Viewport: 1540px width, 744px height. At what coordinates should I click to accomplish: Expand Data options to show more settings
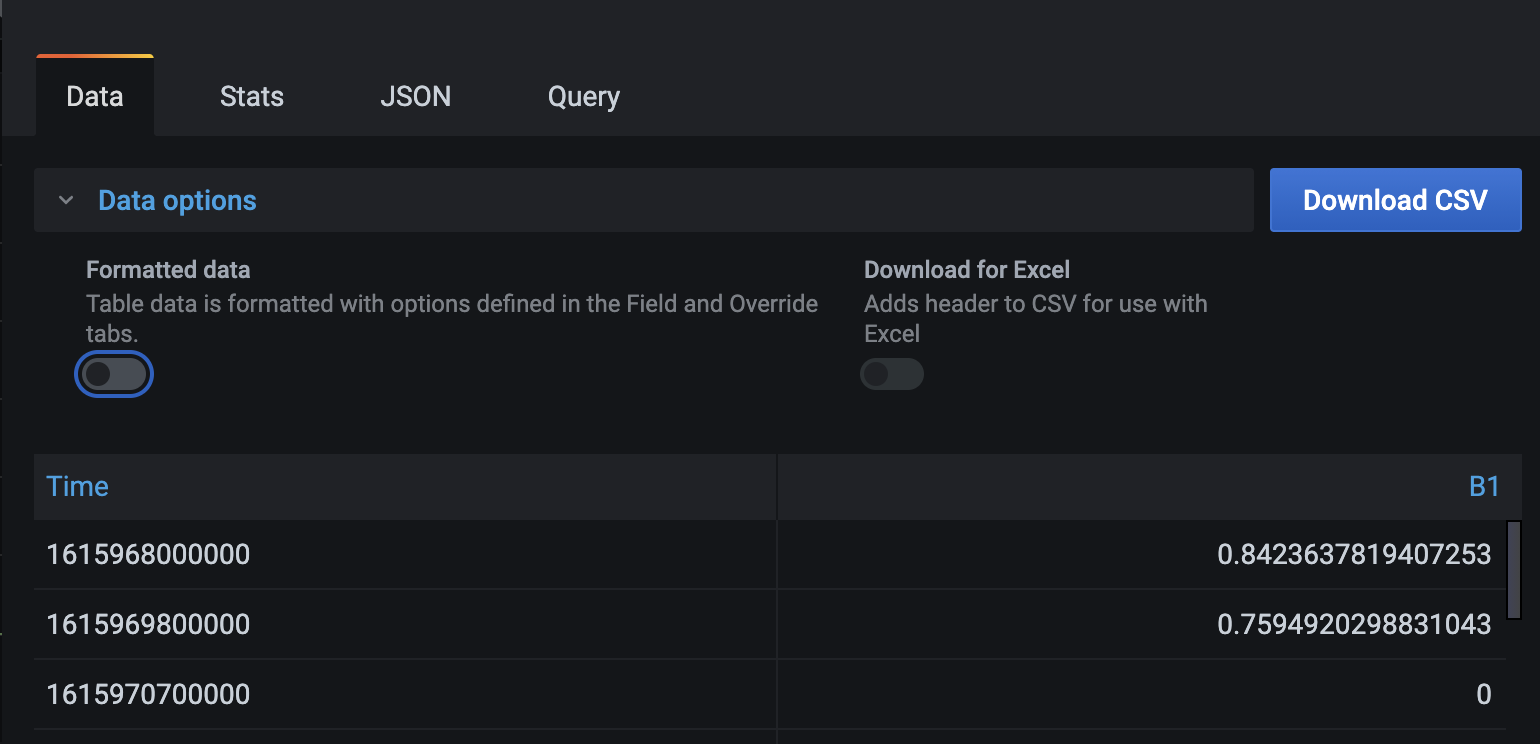tap(66, 200)
